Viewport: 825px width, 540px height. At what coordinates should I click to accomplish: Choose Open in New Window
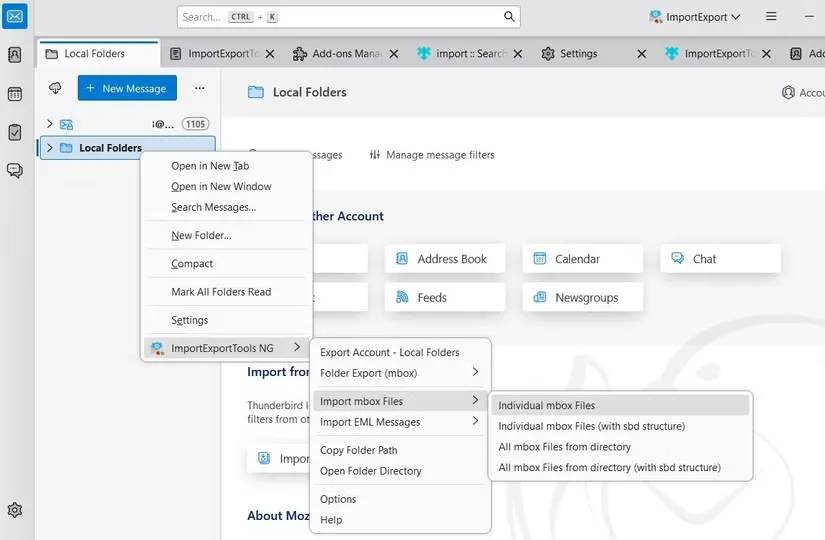coord(226,186)
